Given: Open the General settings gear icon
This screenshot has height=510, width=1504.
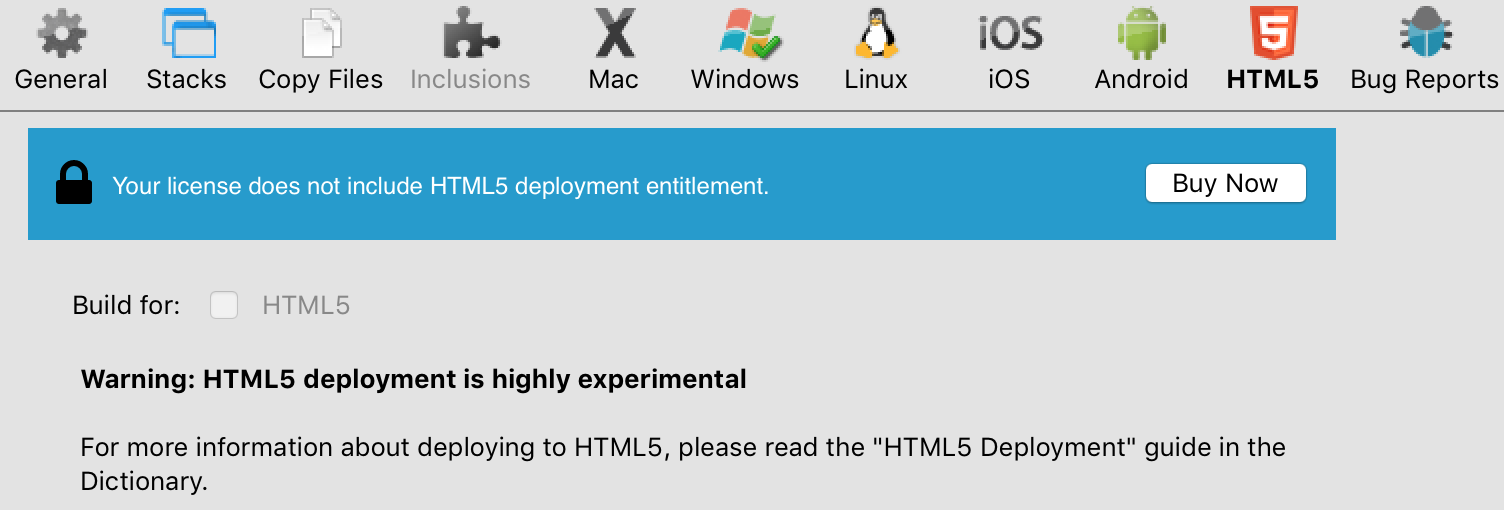Looking at the screenshot, I should (61, 35).
